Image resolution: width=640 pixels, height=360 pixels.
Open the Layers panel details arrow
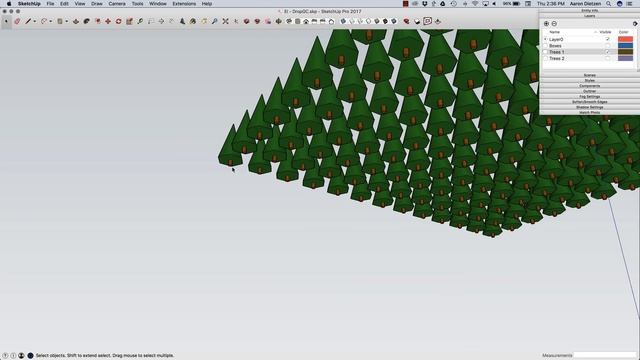pyautogui.click(x=635, y=24)
